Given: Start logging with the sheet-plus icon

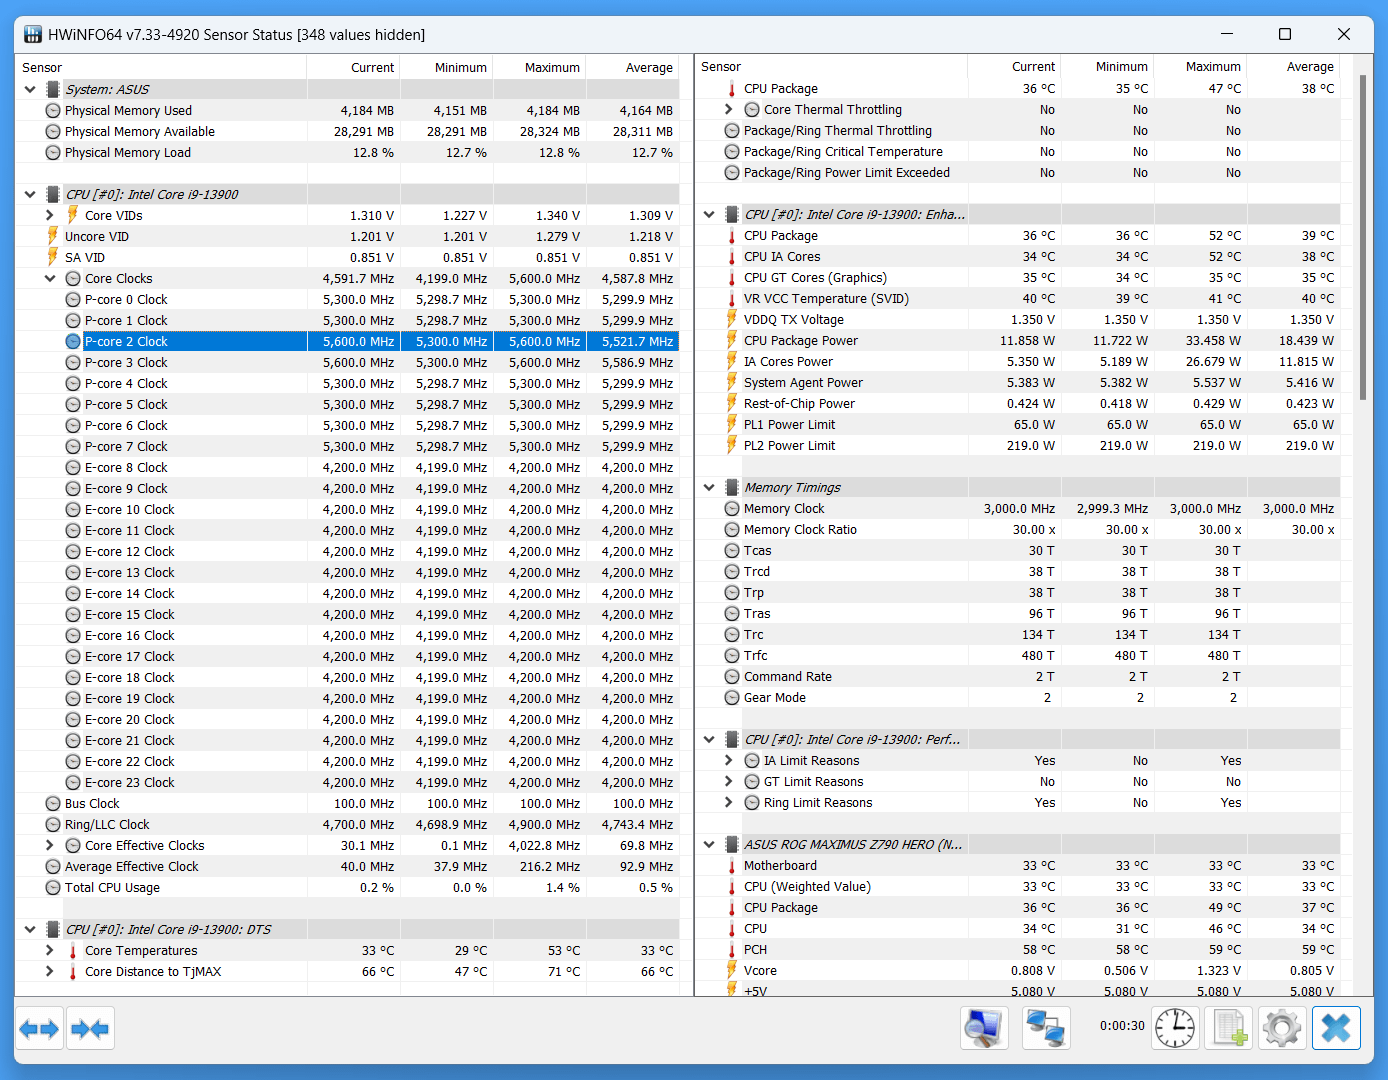Looking at the screenshot, I should pyautogui.click(x=1229, y=1028).
